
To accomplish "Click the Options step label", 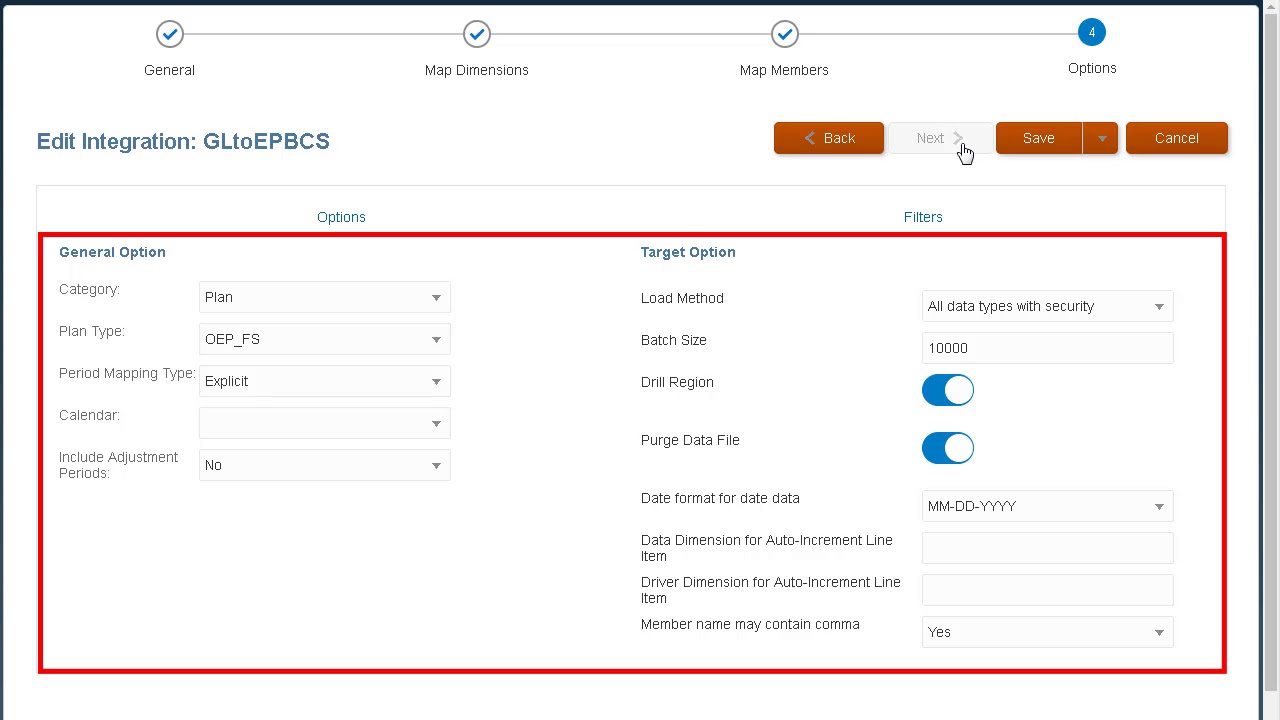I will pyautogui.click(x=1092, y=68).
